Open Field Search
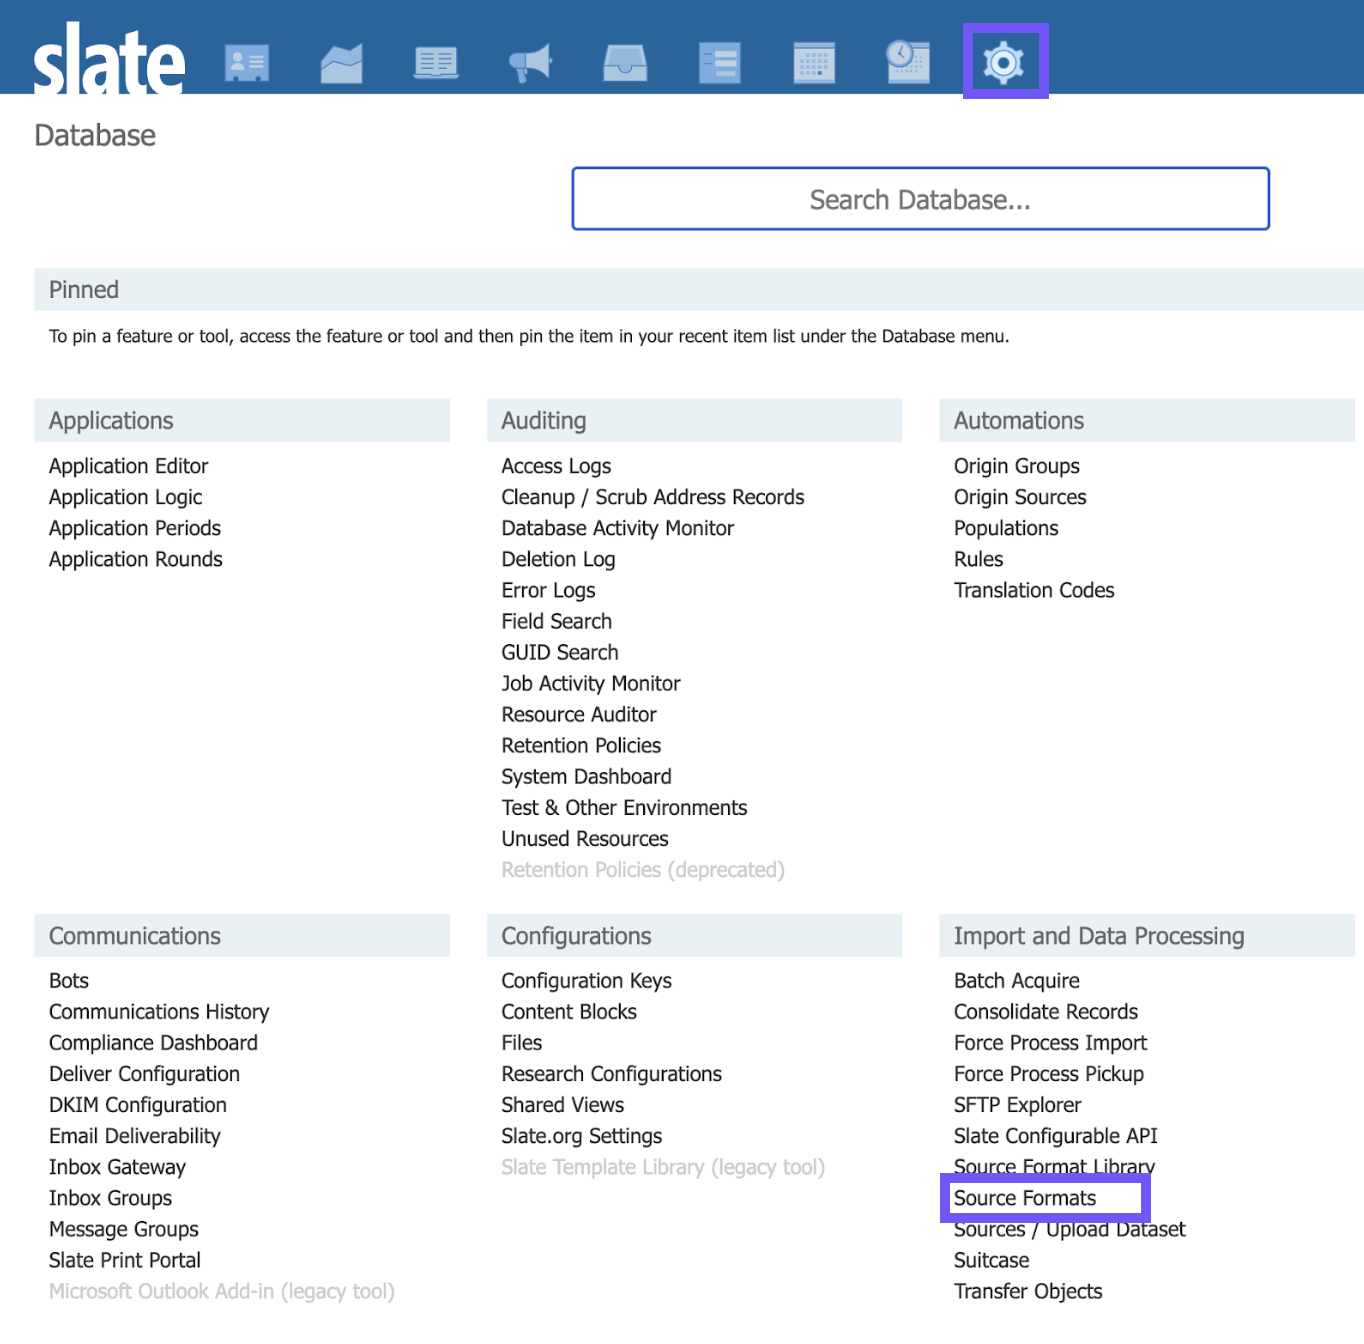Image resolution: width=1364 pixels, height=1344 pixels. click(557, 621)
